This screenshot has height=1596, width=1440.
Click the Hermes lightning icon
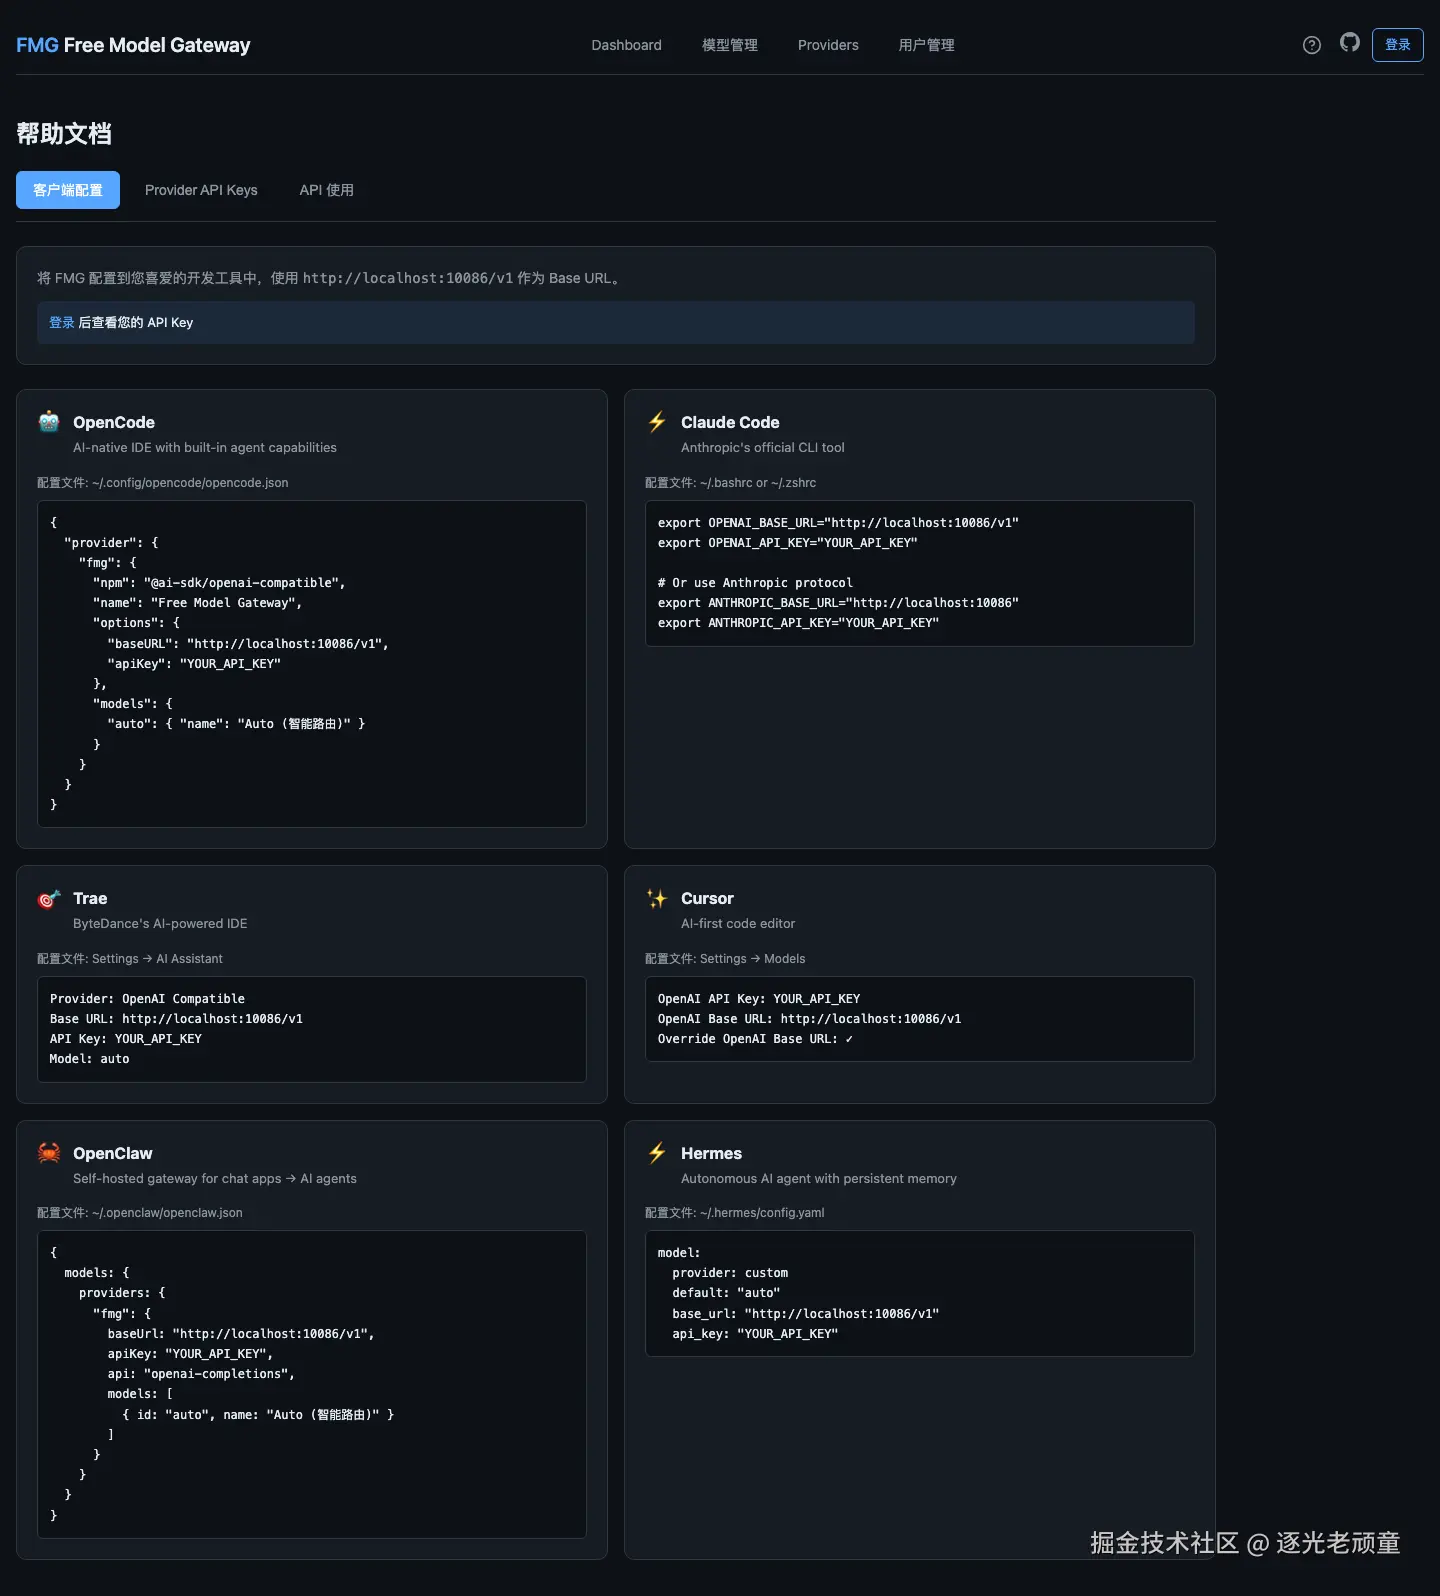[x=657, y=1153]
